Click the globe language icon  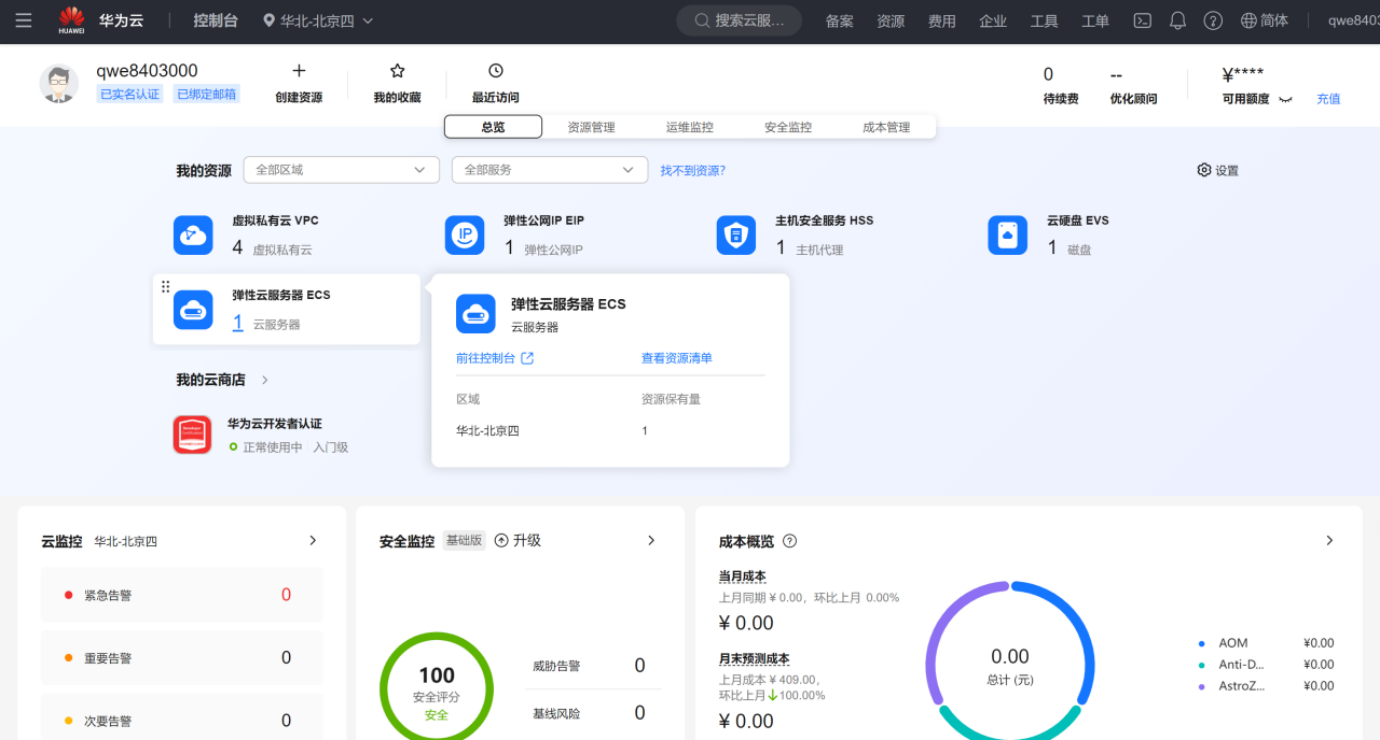(x=1249, y=20)
